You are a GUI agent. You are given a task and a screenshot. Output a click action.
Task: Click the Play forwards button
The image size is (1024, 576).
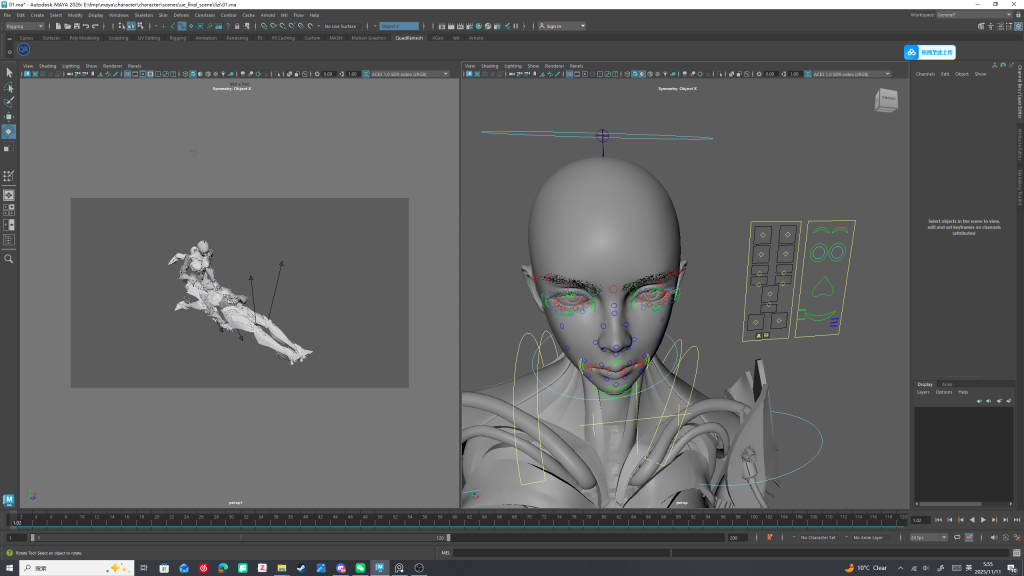(x=983, y=520)
